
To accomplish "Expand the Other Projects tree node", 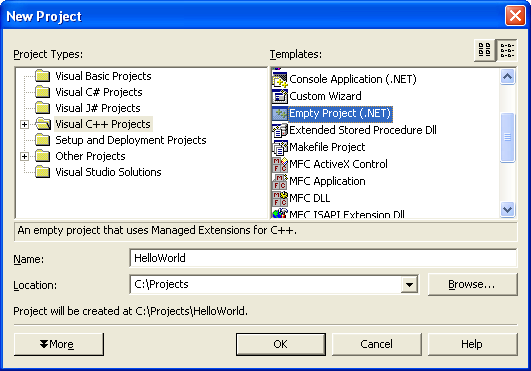I will tap(24, 156).
